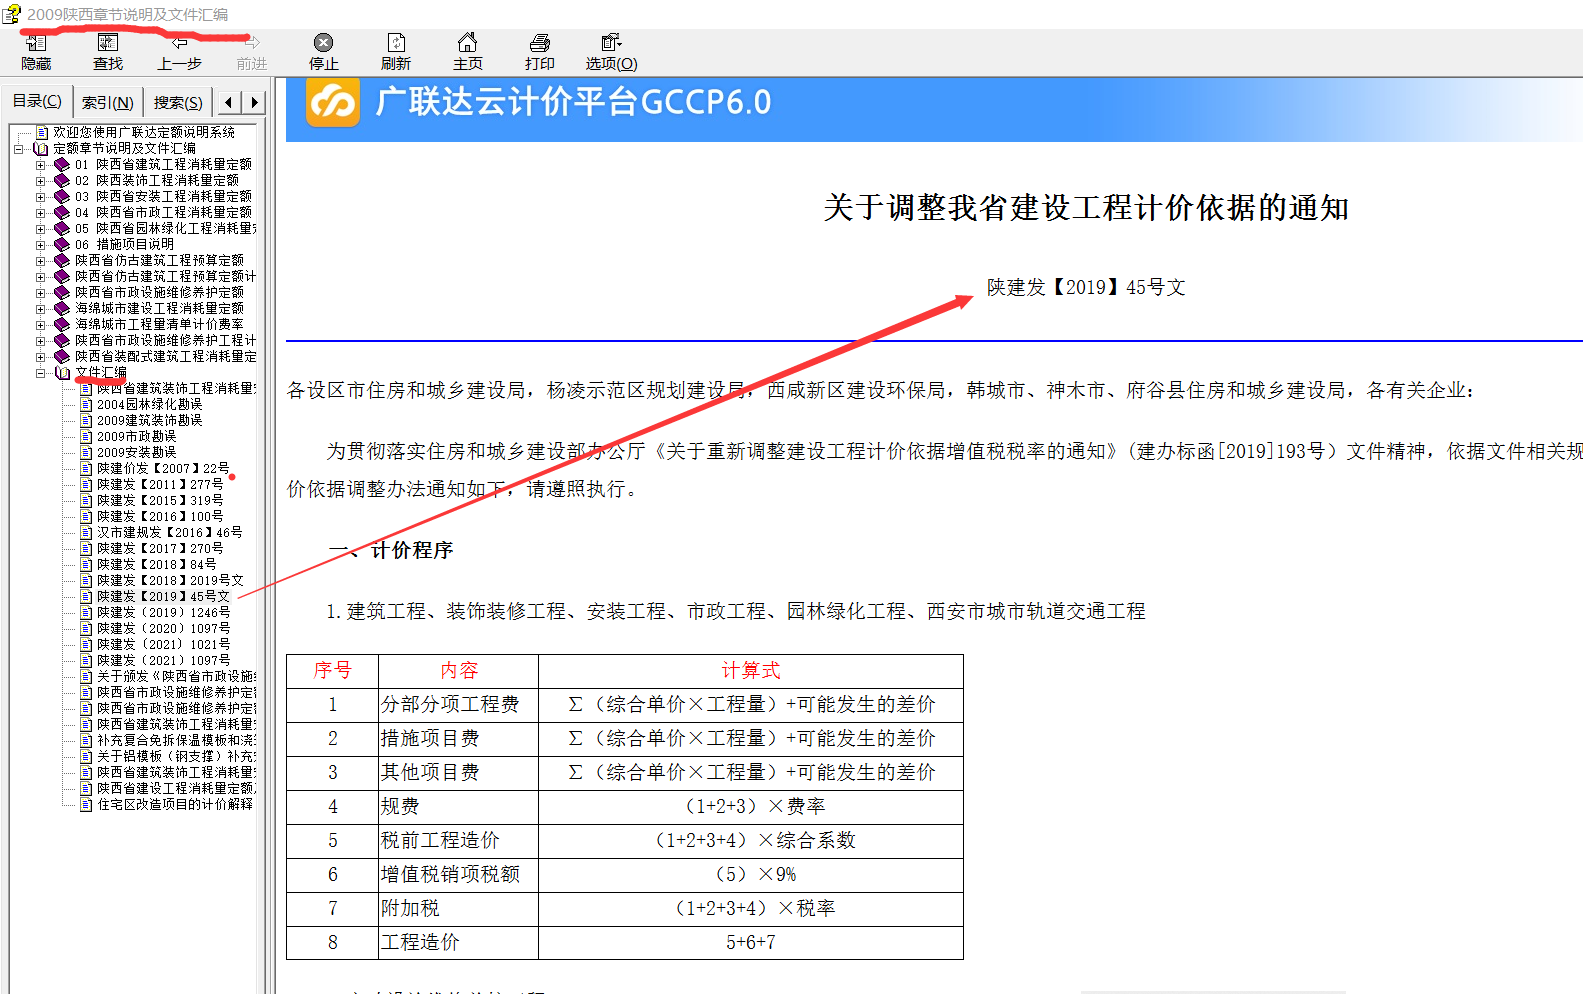Click the 广联达 cloud logo in banner
1583x994 pixels.
click(x=332, y=103)
